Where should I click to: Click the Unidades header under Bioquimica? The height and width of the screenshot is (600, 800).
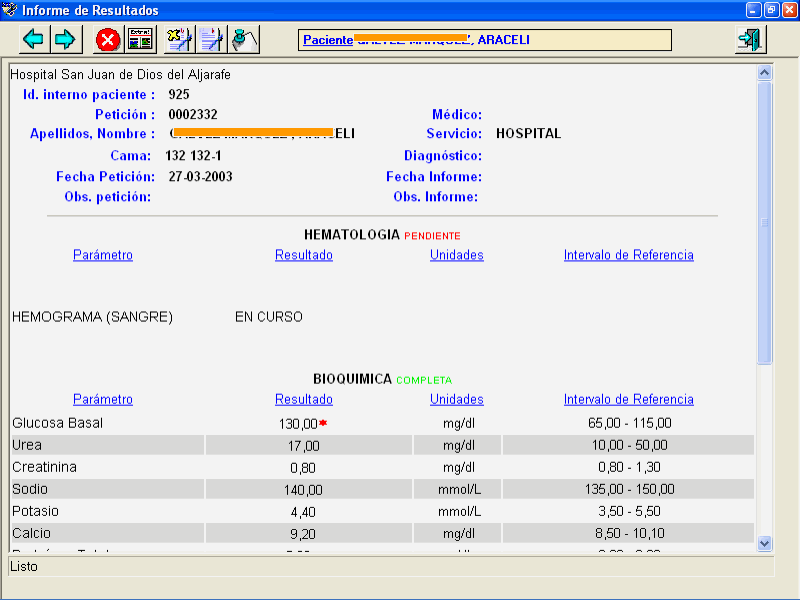(x=457, y=399)
